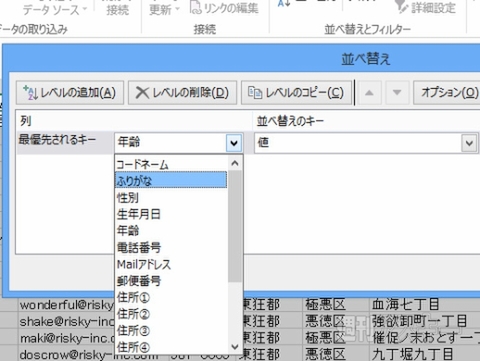480x361 pixels.
Task: Open the データ ソース ribbon dropdown
Action: [54, 9]
